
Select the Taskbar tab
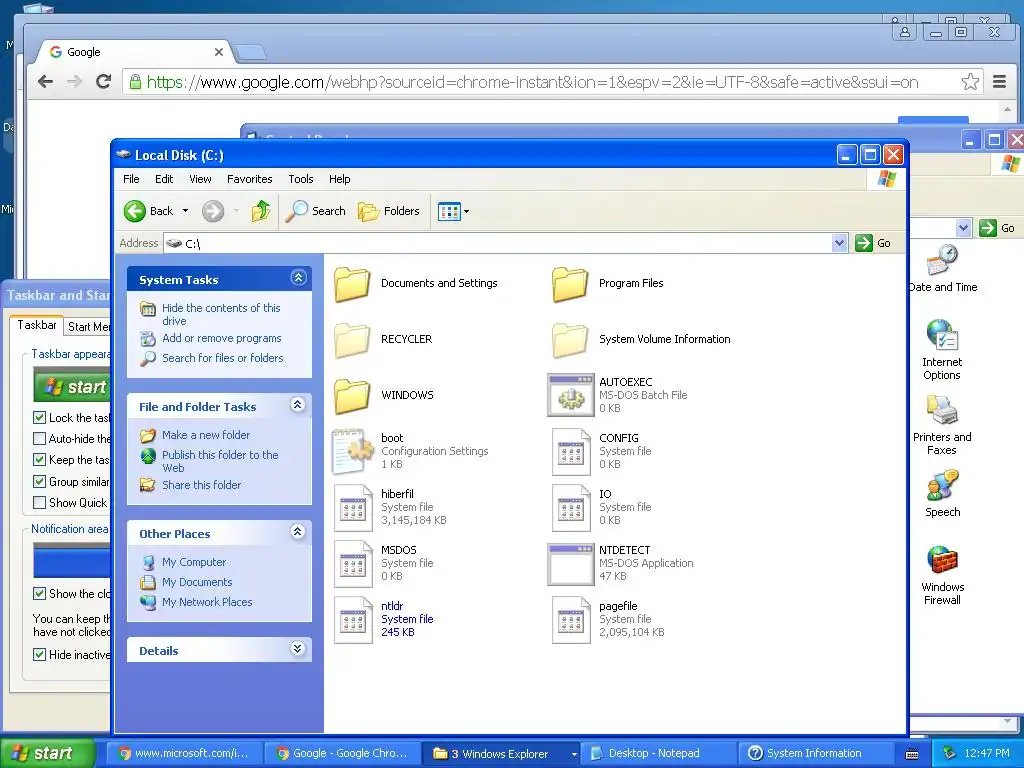tap(37, 325)
